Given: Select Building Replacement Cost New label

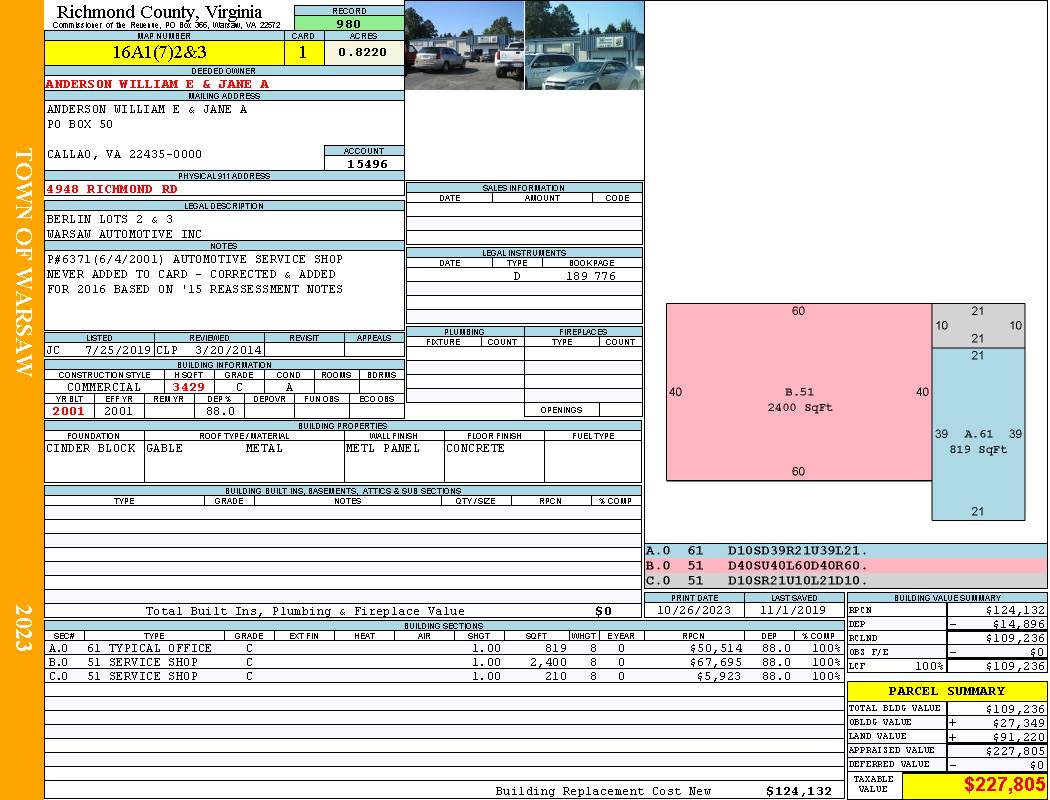Looking at the screenshot, I should (x=603, y=791).
